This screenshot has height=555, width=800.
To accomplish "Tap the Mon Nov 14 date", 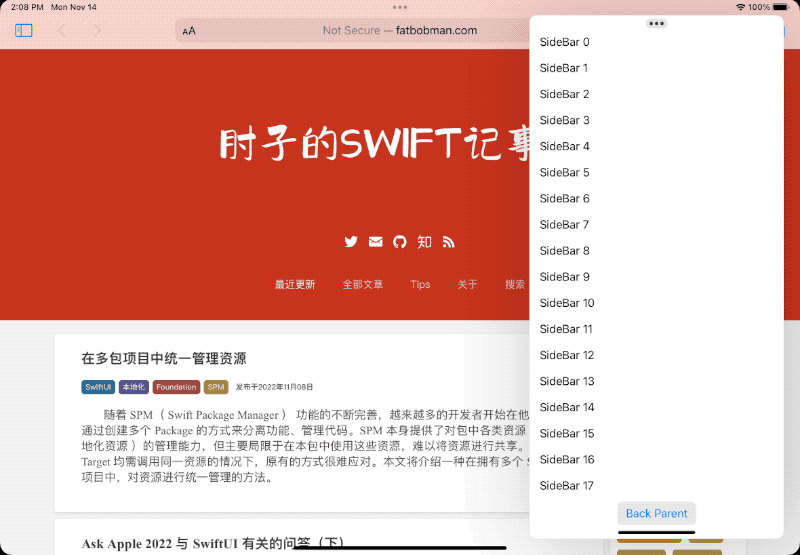I will [73, 7].
